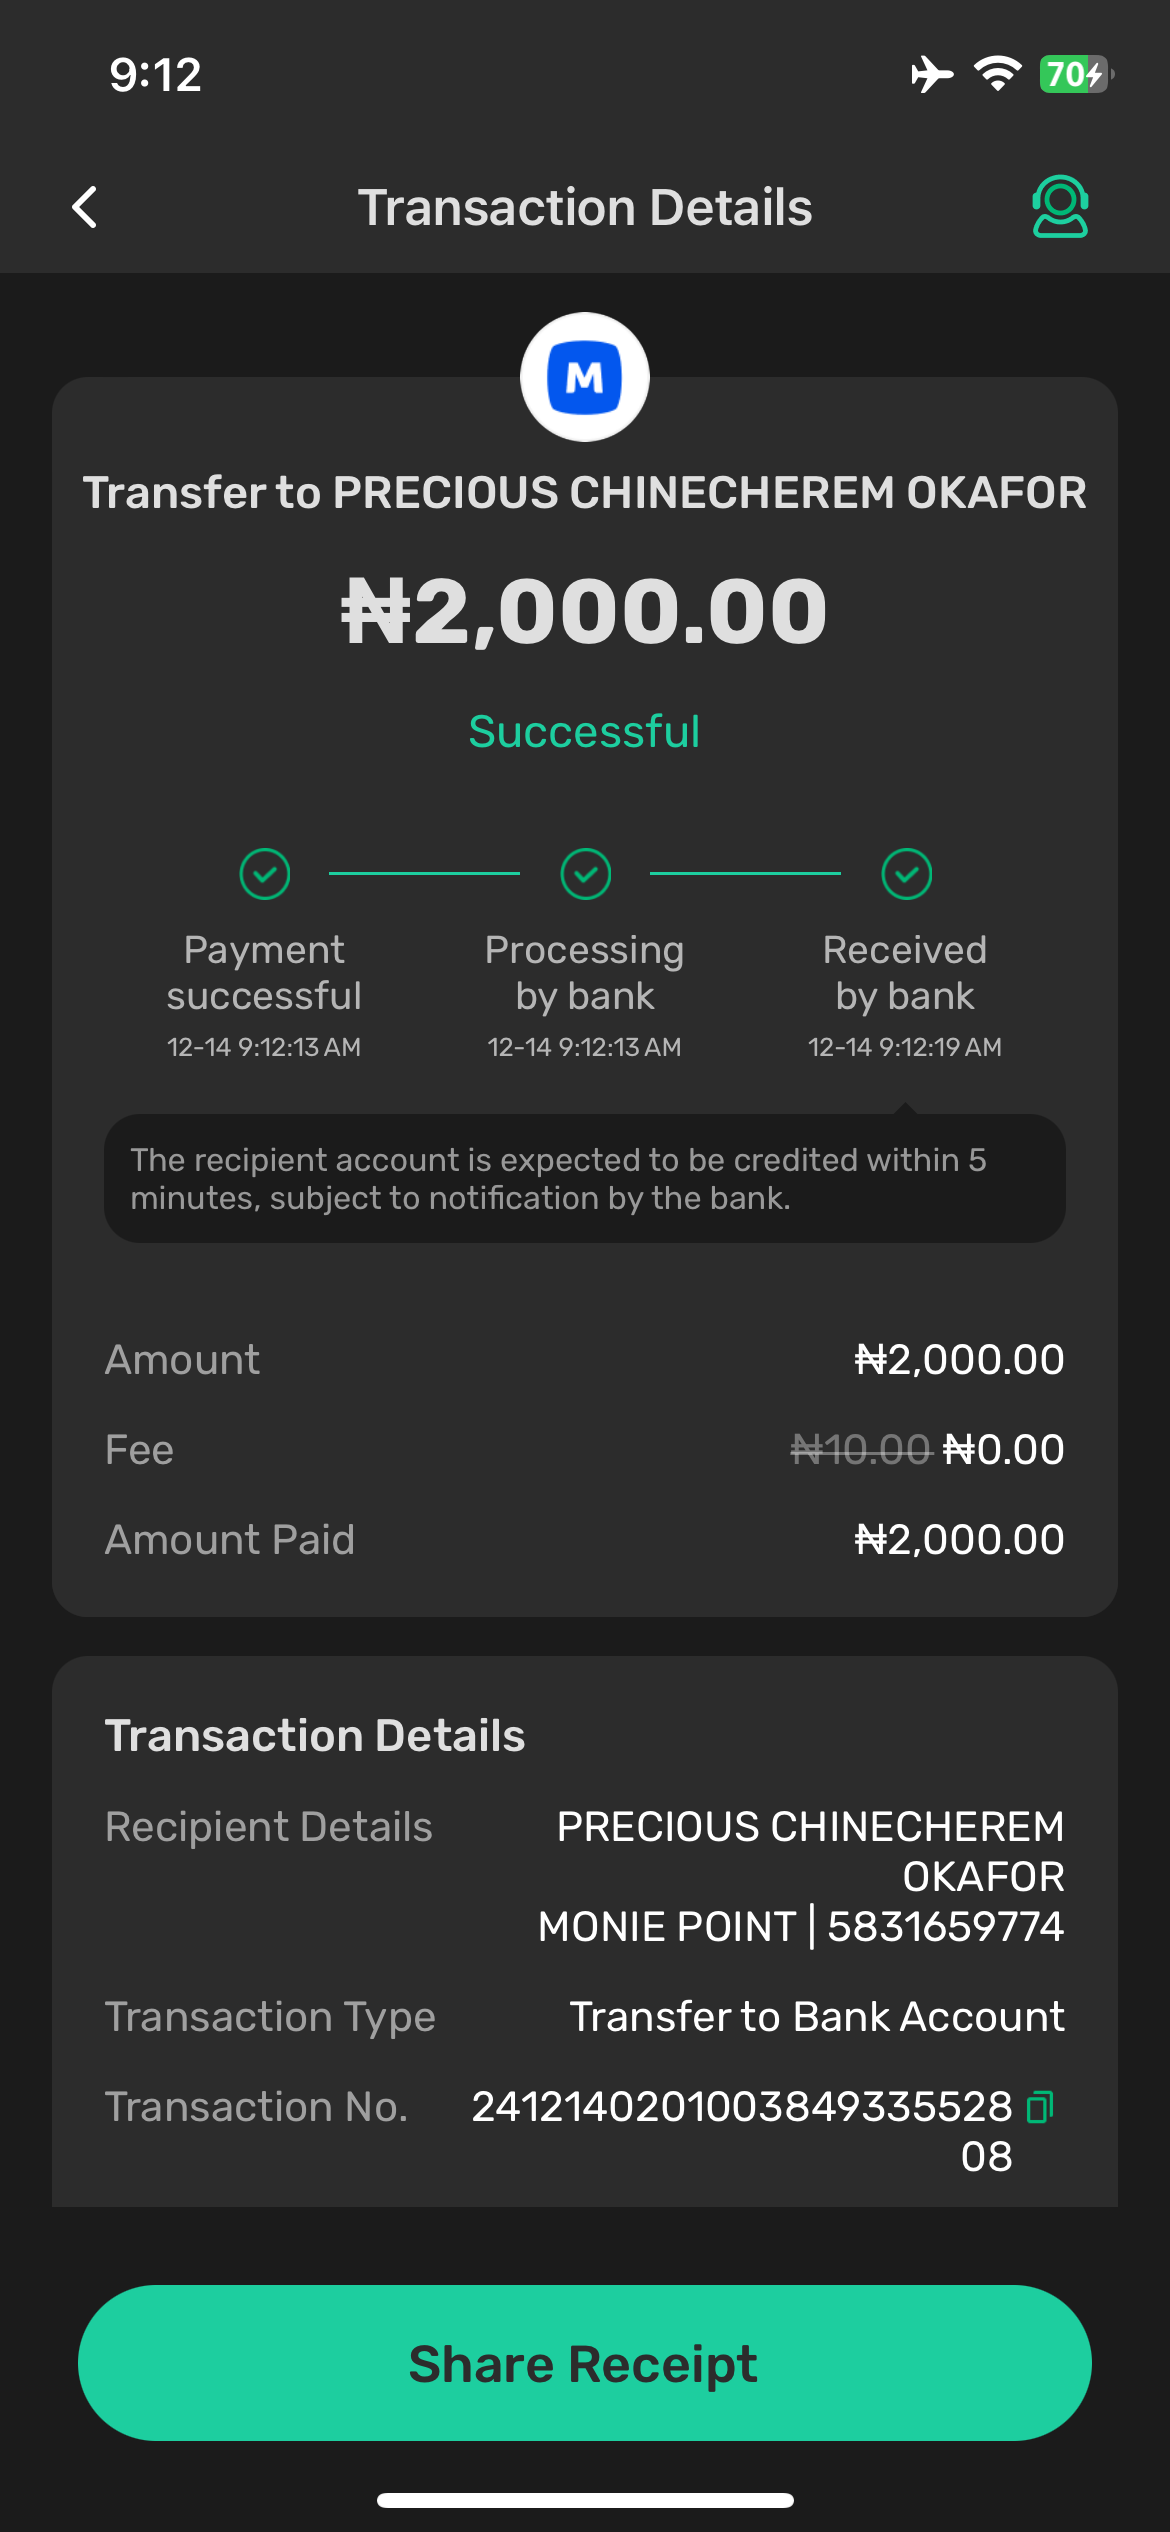Tap the crossed-out ₦10.00 fee
The width and height of the screenshot is (1170, 2532).
(860, 1450)
